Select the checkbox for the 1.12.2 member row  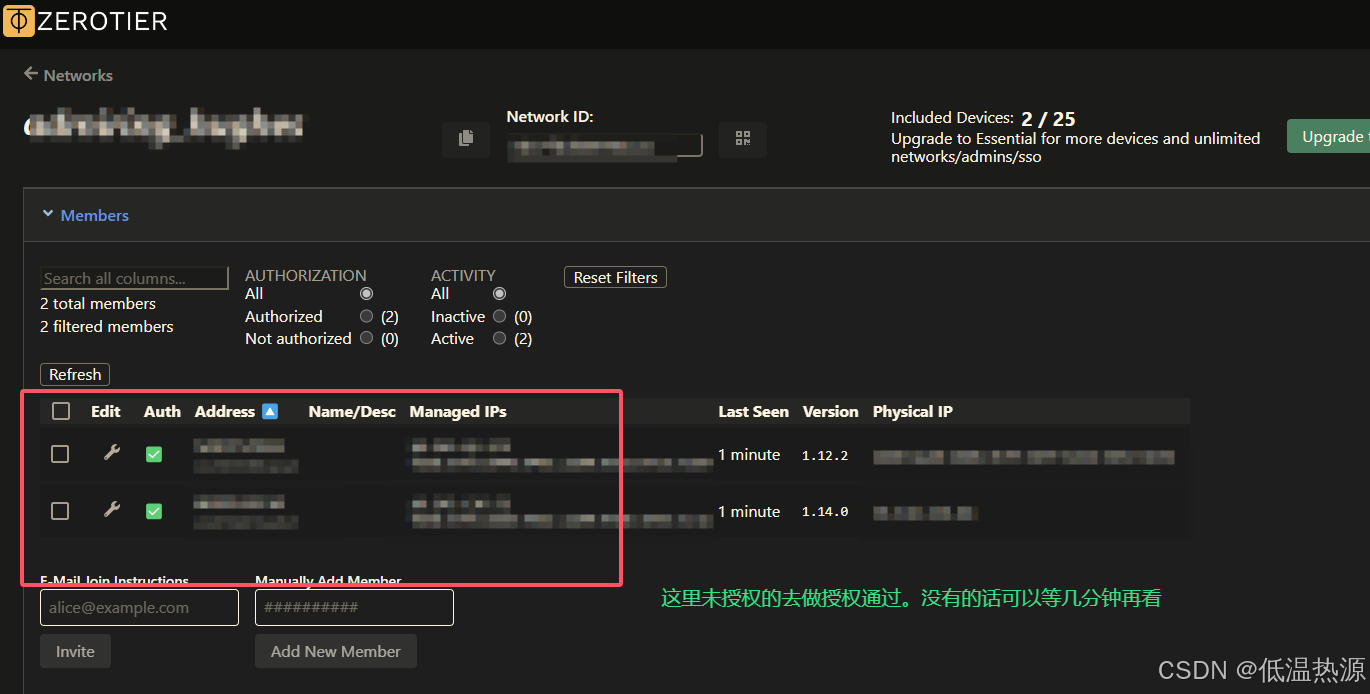click(60, 454)
